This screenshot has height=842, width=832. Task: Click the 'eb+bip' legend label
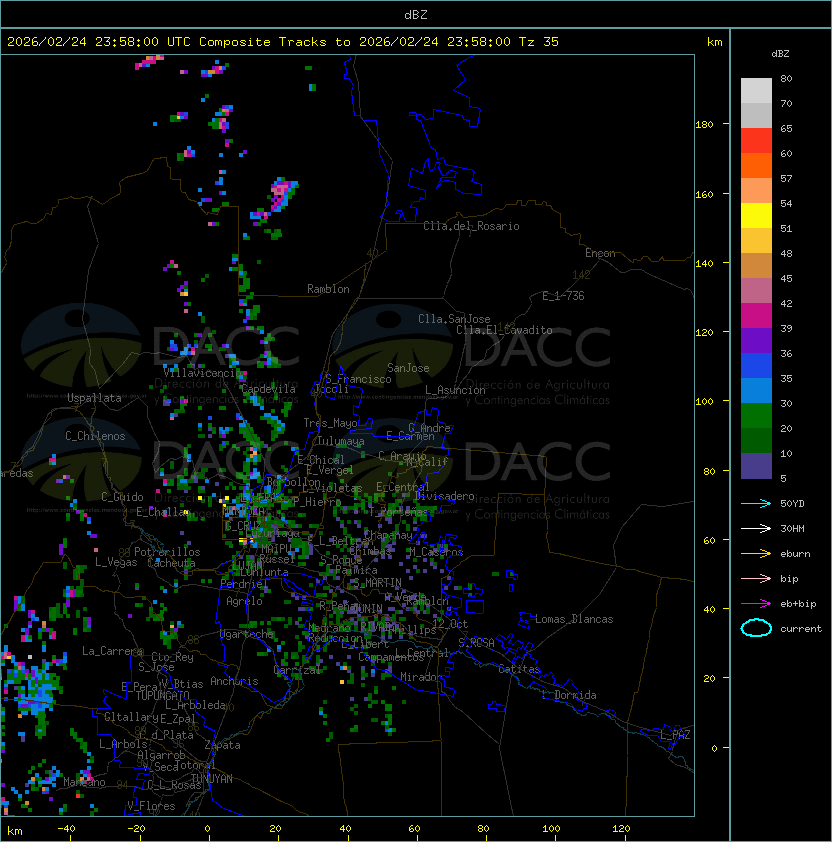[x=798, y=604]
